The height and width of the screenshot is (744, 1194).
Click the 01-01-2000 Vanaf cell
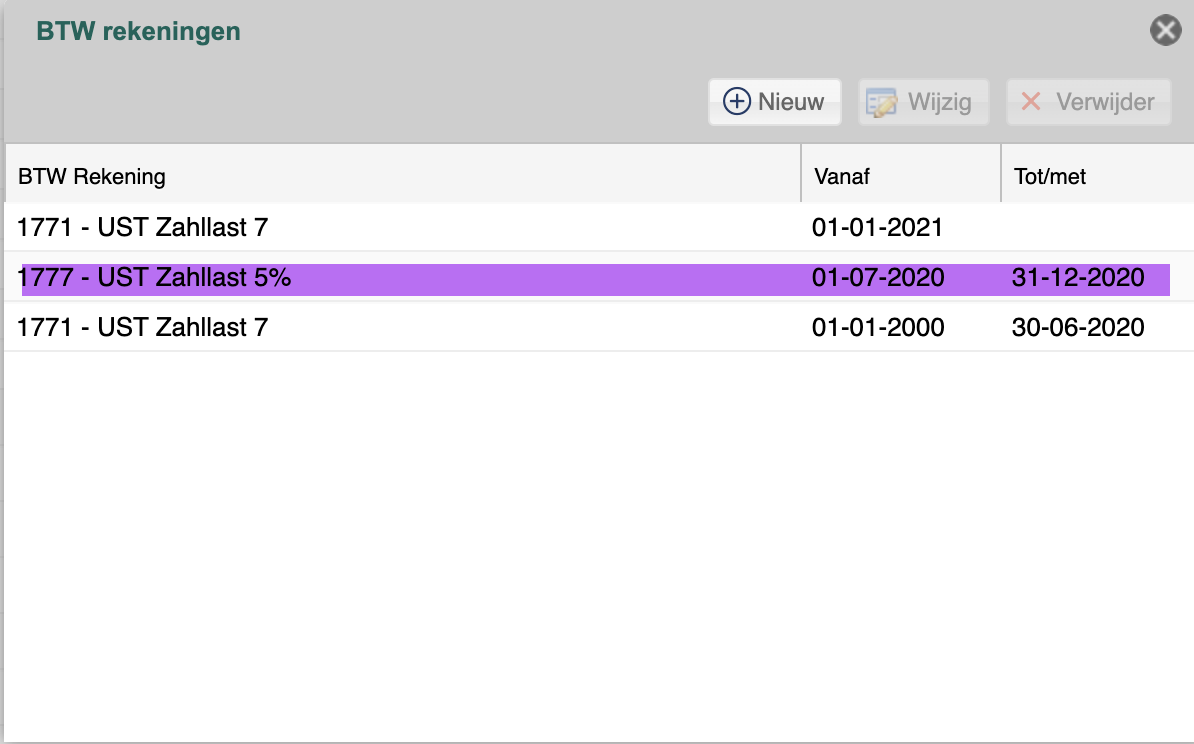coord(877,327)
